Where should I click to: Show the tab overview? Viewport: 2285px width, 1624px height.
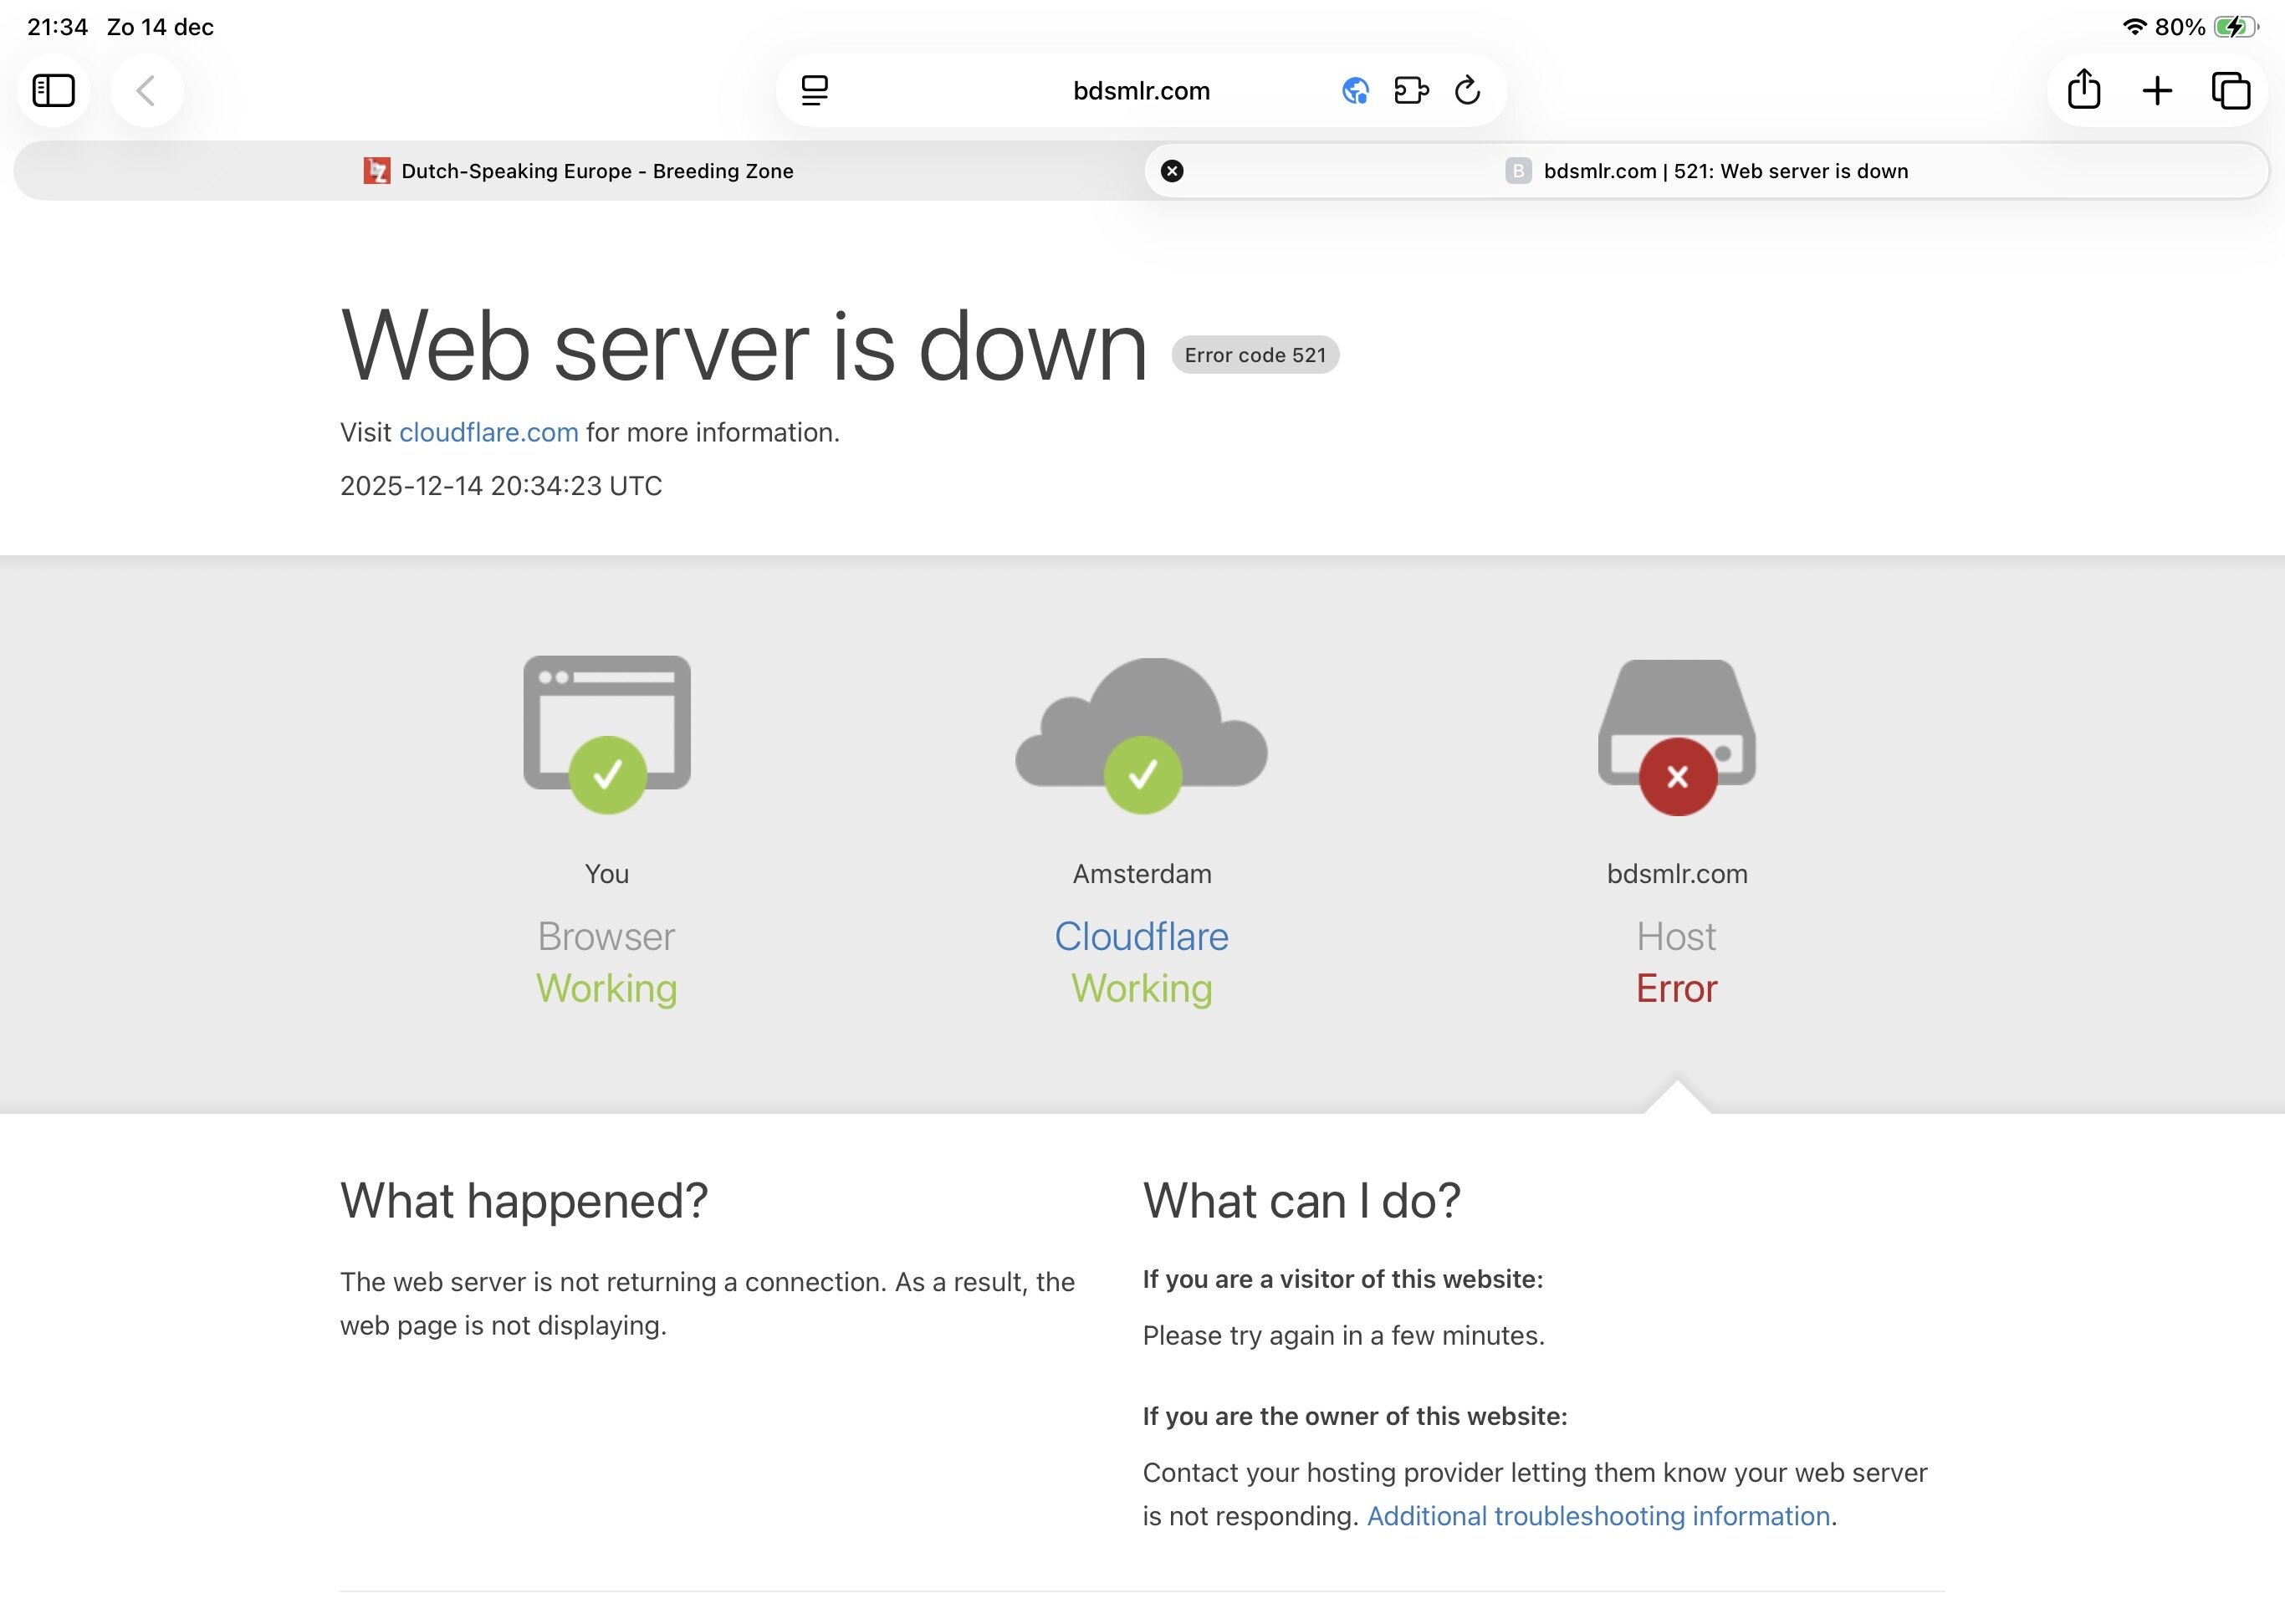point(2230,91)
